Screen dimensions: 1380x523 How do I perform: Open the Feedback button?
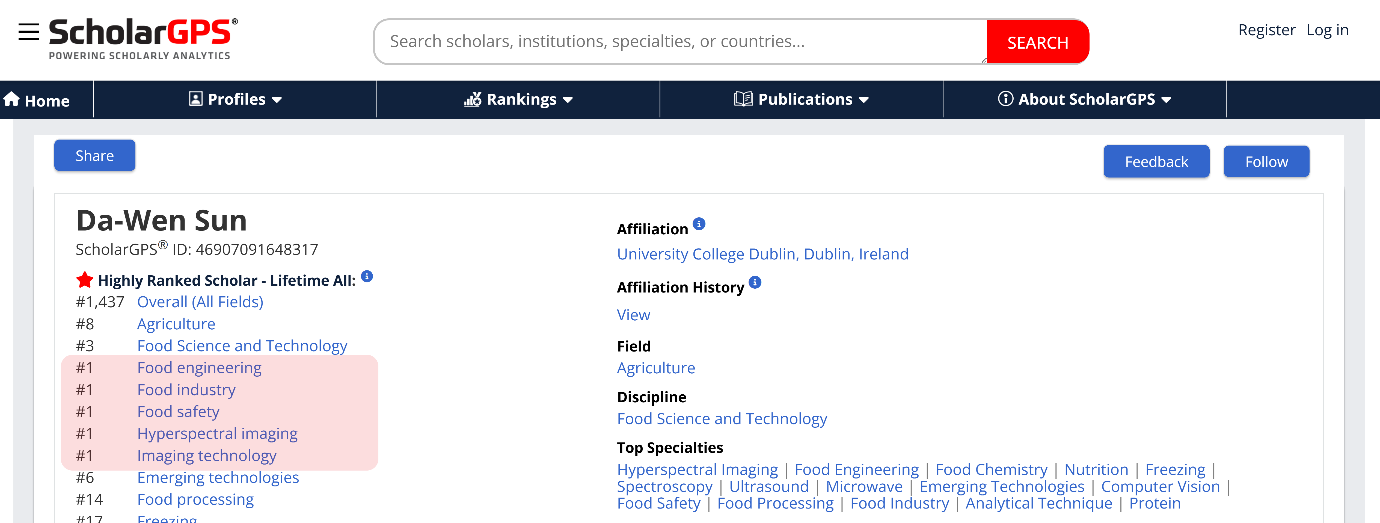click(1156, 162)
